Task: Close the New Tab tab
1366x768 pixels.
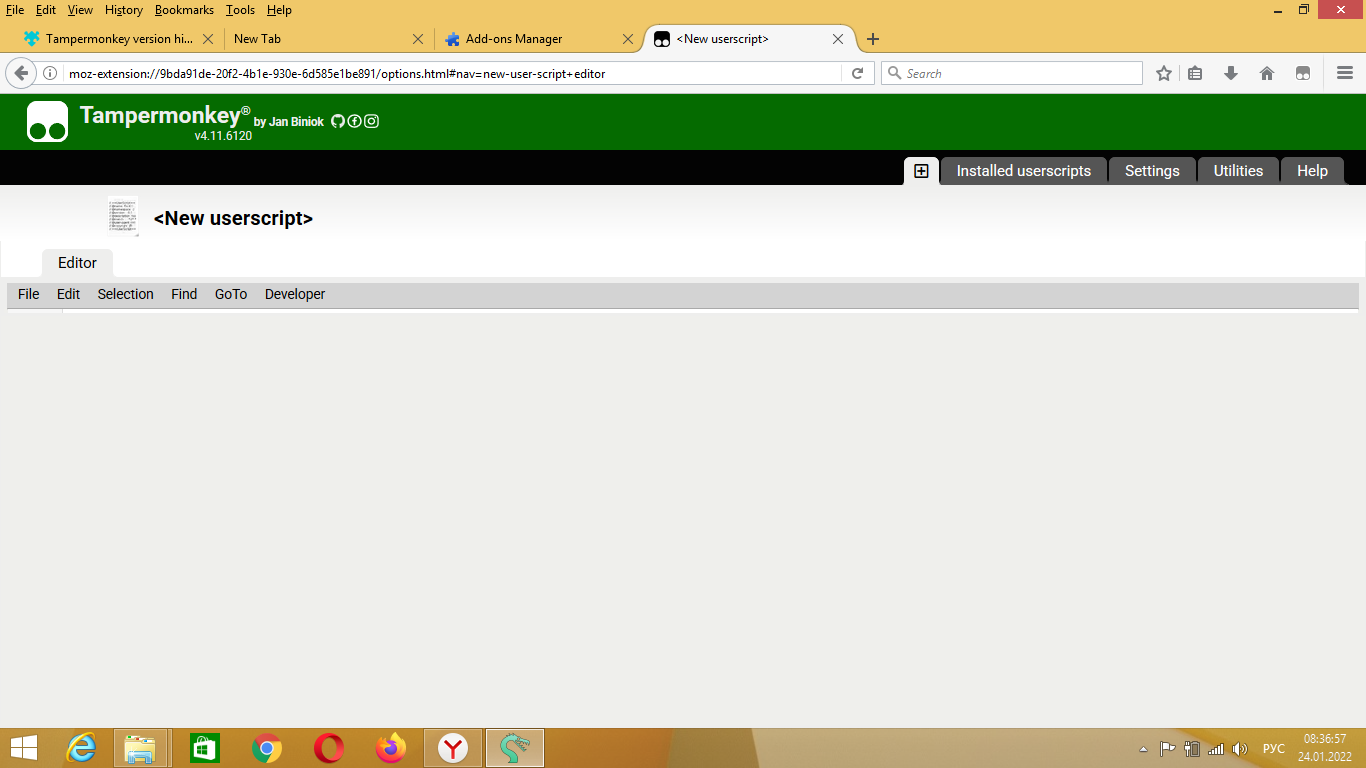Action: [x=419, y=39]
